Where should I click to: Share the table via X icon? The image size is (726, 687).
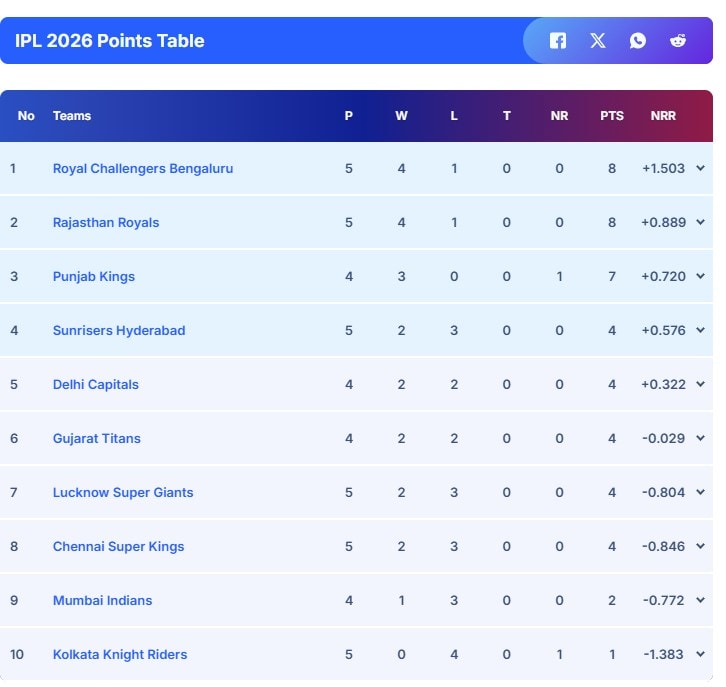598,41
